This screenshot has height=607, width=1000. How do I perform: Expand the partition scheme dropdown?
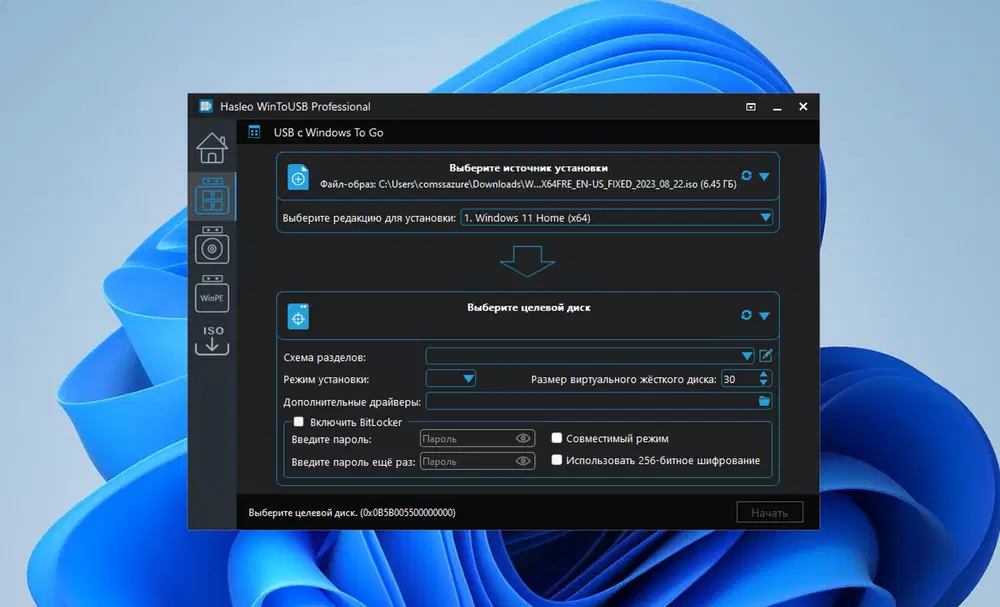tap(747, 355)
